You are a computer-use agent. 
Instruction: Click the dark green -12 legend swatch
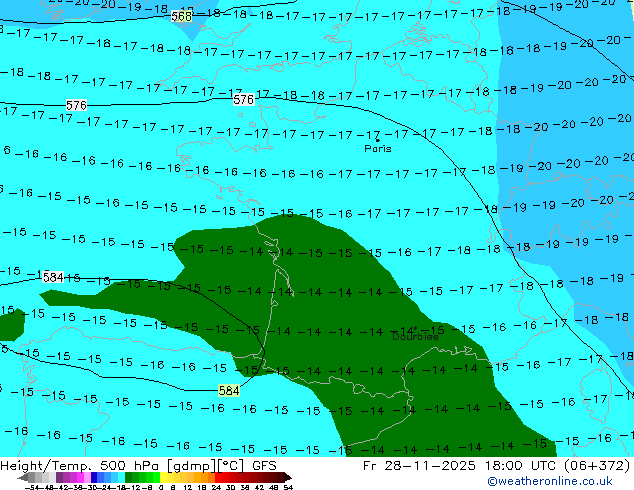pos(129,477)
